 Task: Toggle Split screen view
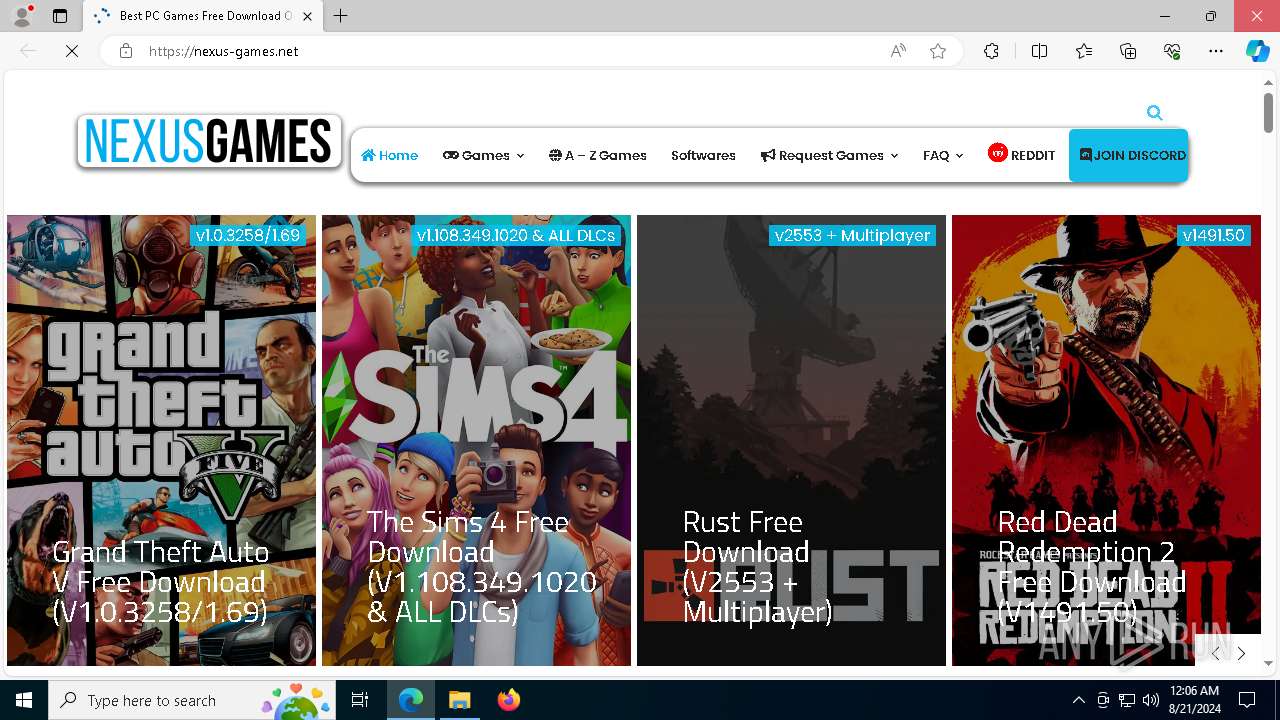1039,51
